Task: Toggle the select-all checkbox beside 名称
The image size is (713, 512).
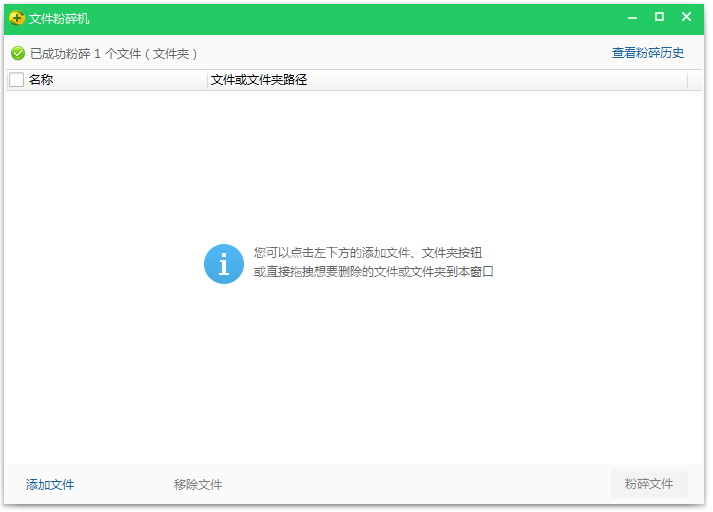Action: pyautogui.click(x=16, y=80)
